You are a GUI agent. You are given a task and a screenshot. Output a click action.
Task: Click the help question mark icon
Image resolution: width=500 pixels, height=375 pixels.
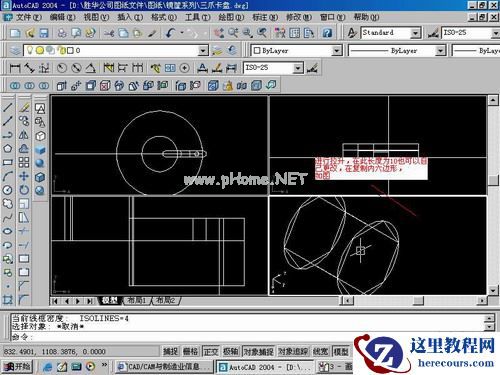[x=327, y=33]
